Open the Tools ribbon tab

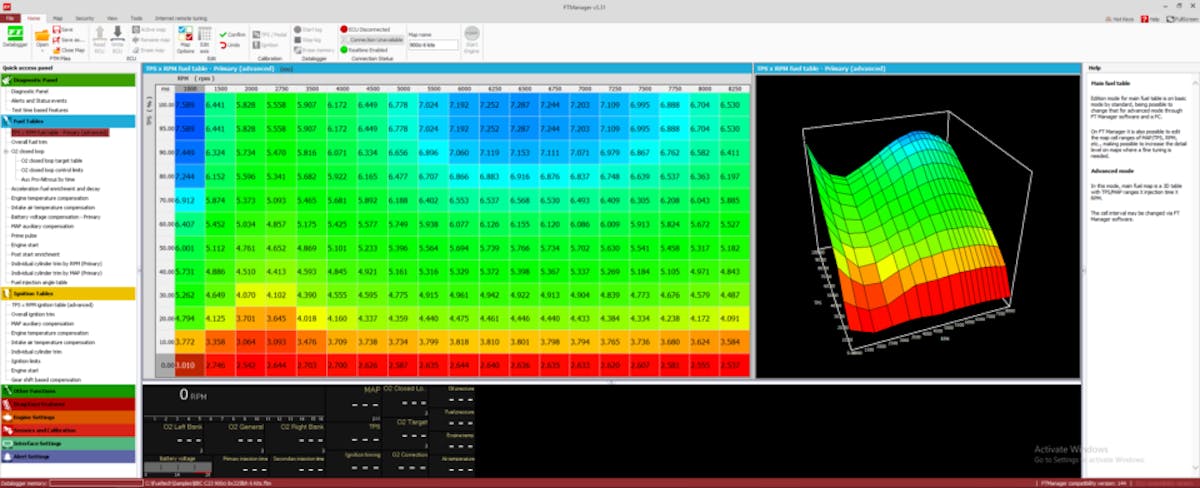tap(136, 18)
